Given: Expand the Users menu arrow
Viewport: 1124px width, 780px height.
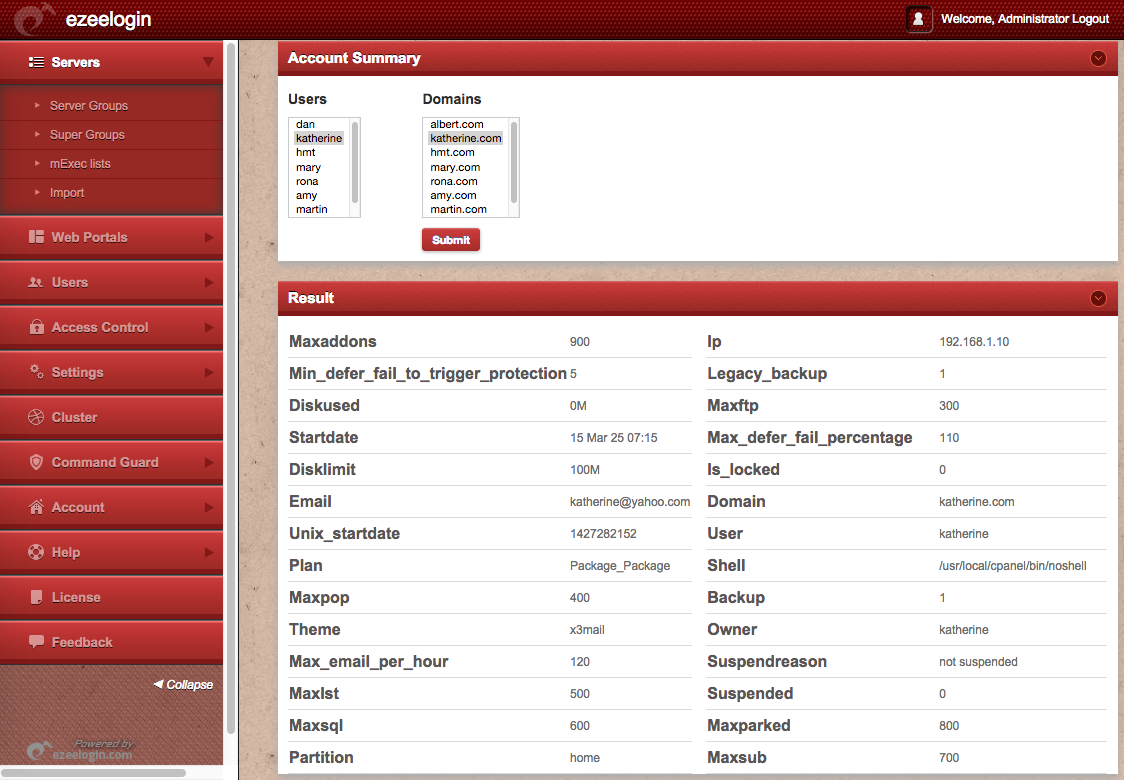Looking at the screenshot, I should point(209,282).
